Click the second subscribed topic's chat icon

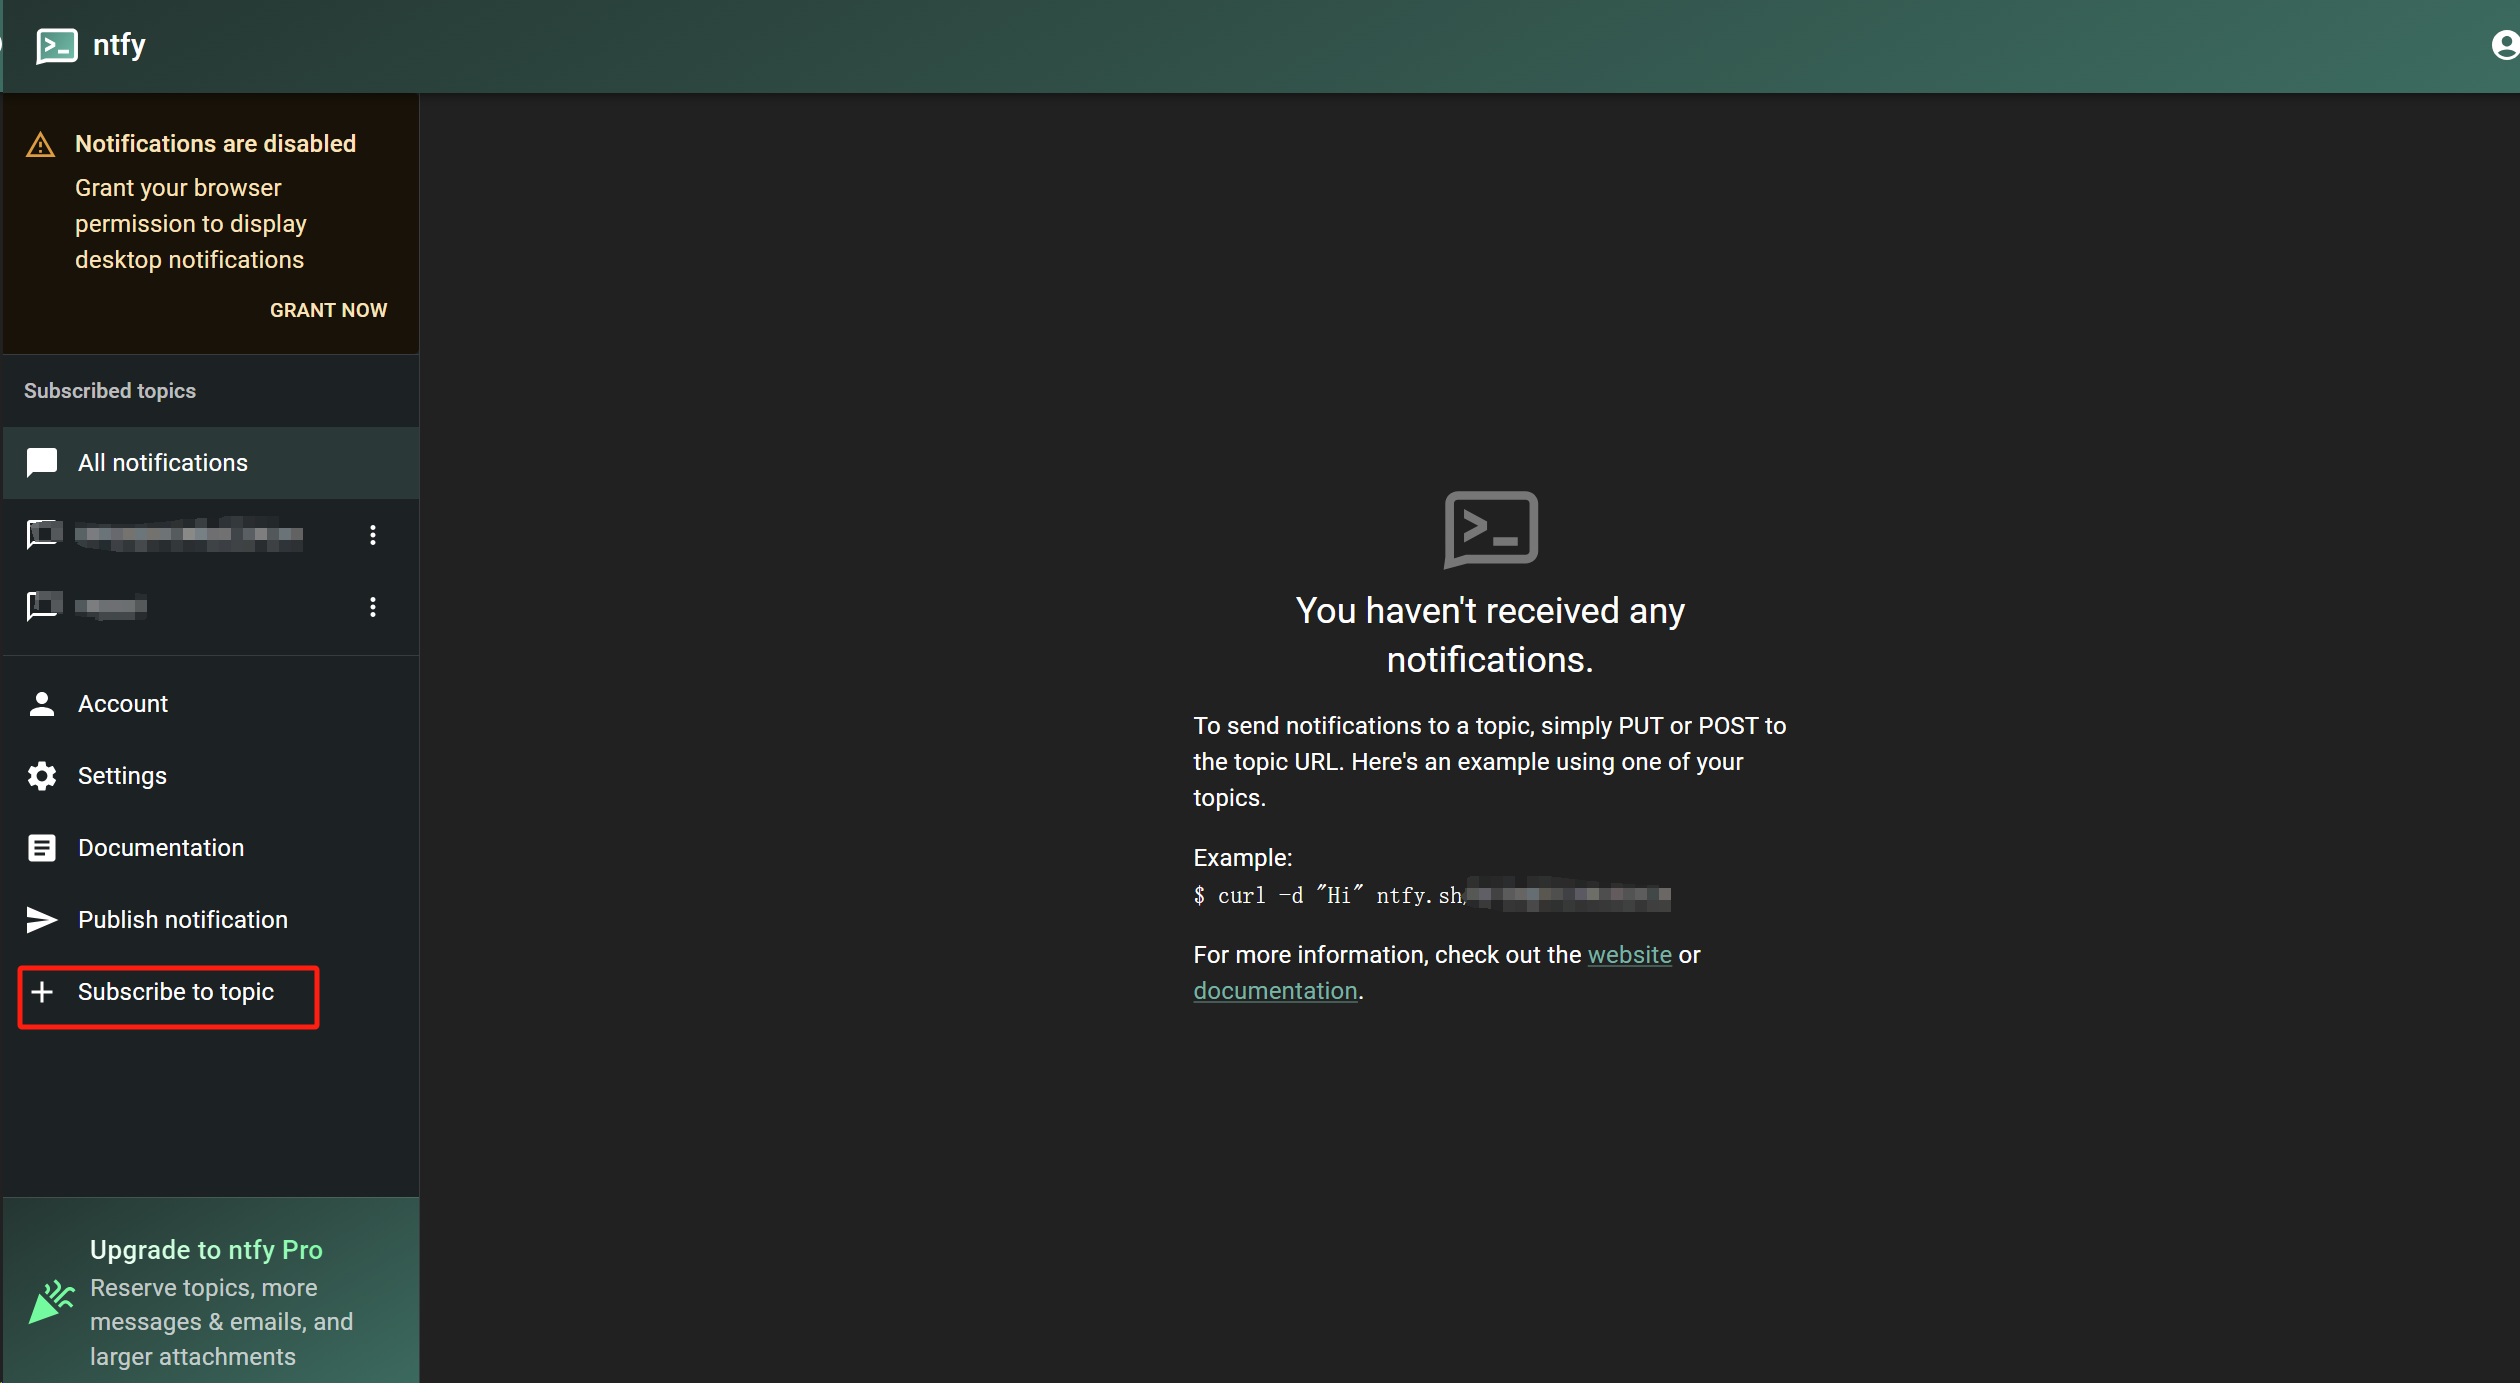(x=43, y=607)
